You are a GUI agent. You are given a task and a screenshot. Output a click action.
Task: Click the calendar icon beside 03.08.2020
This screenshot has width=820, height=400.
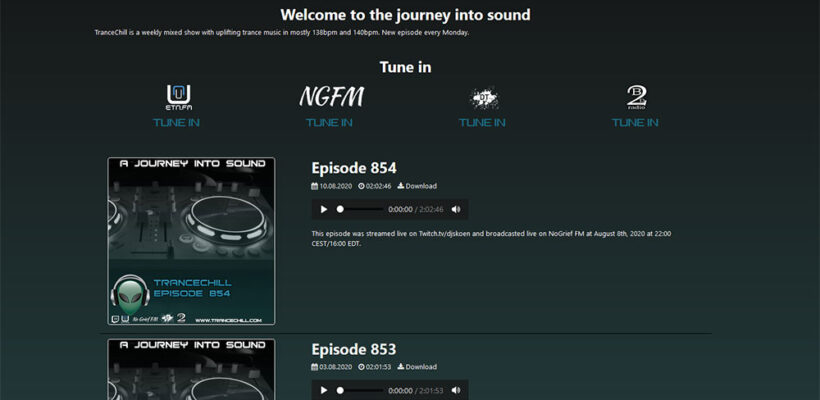click(314, 367)
